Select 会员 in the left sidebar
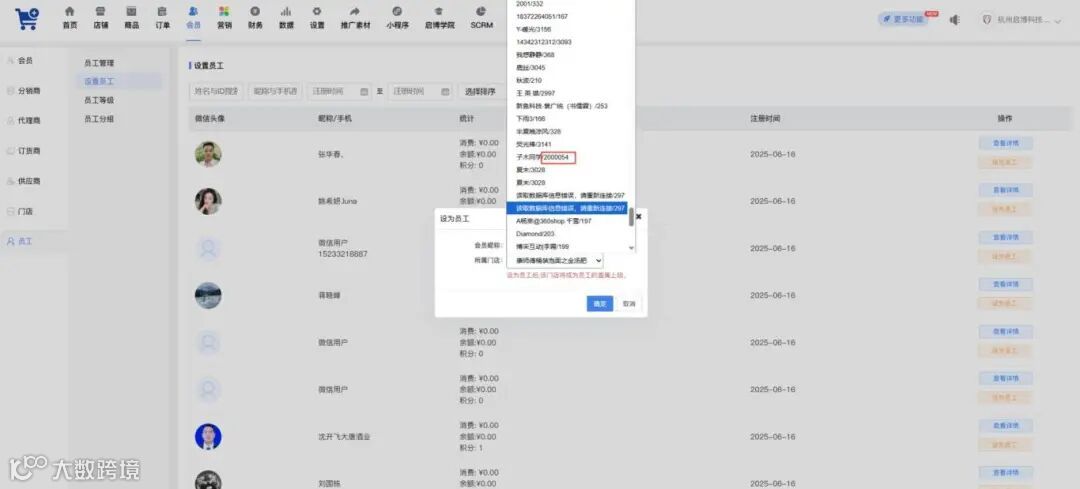1080x489 pixels. click(25, 61)
